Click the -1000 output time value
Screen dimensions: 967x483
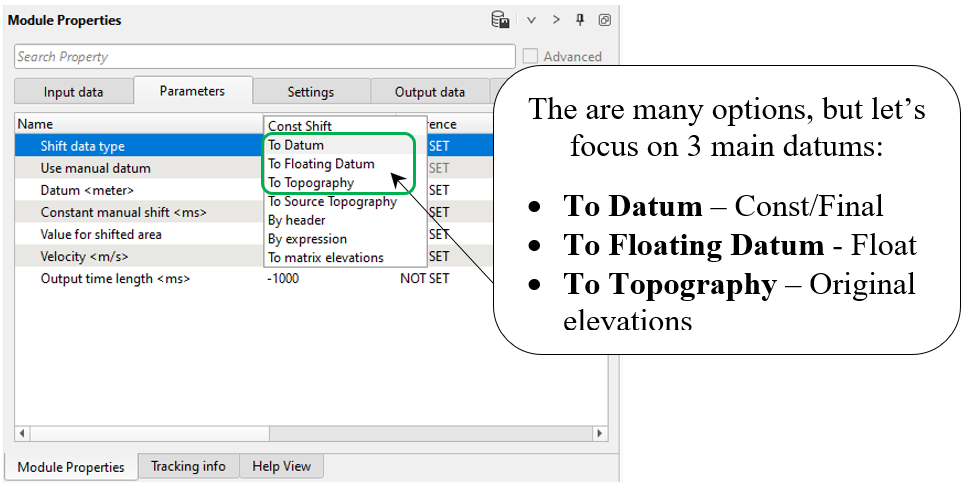(283, 278)
